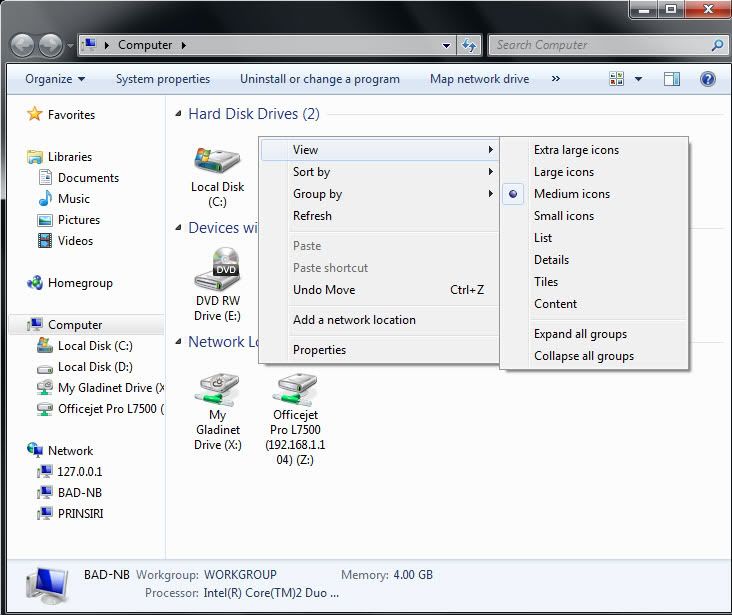Click the Search Computer input field
The width and height of the screenshot is (732, 615).
600,45
